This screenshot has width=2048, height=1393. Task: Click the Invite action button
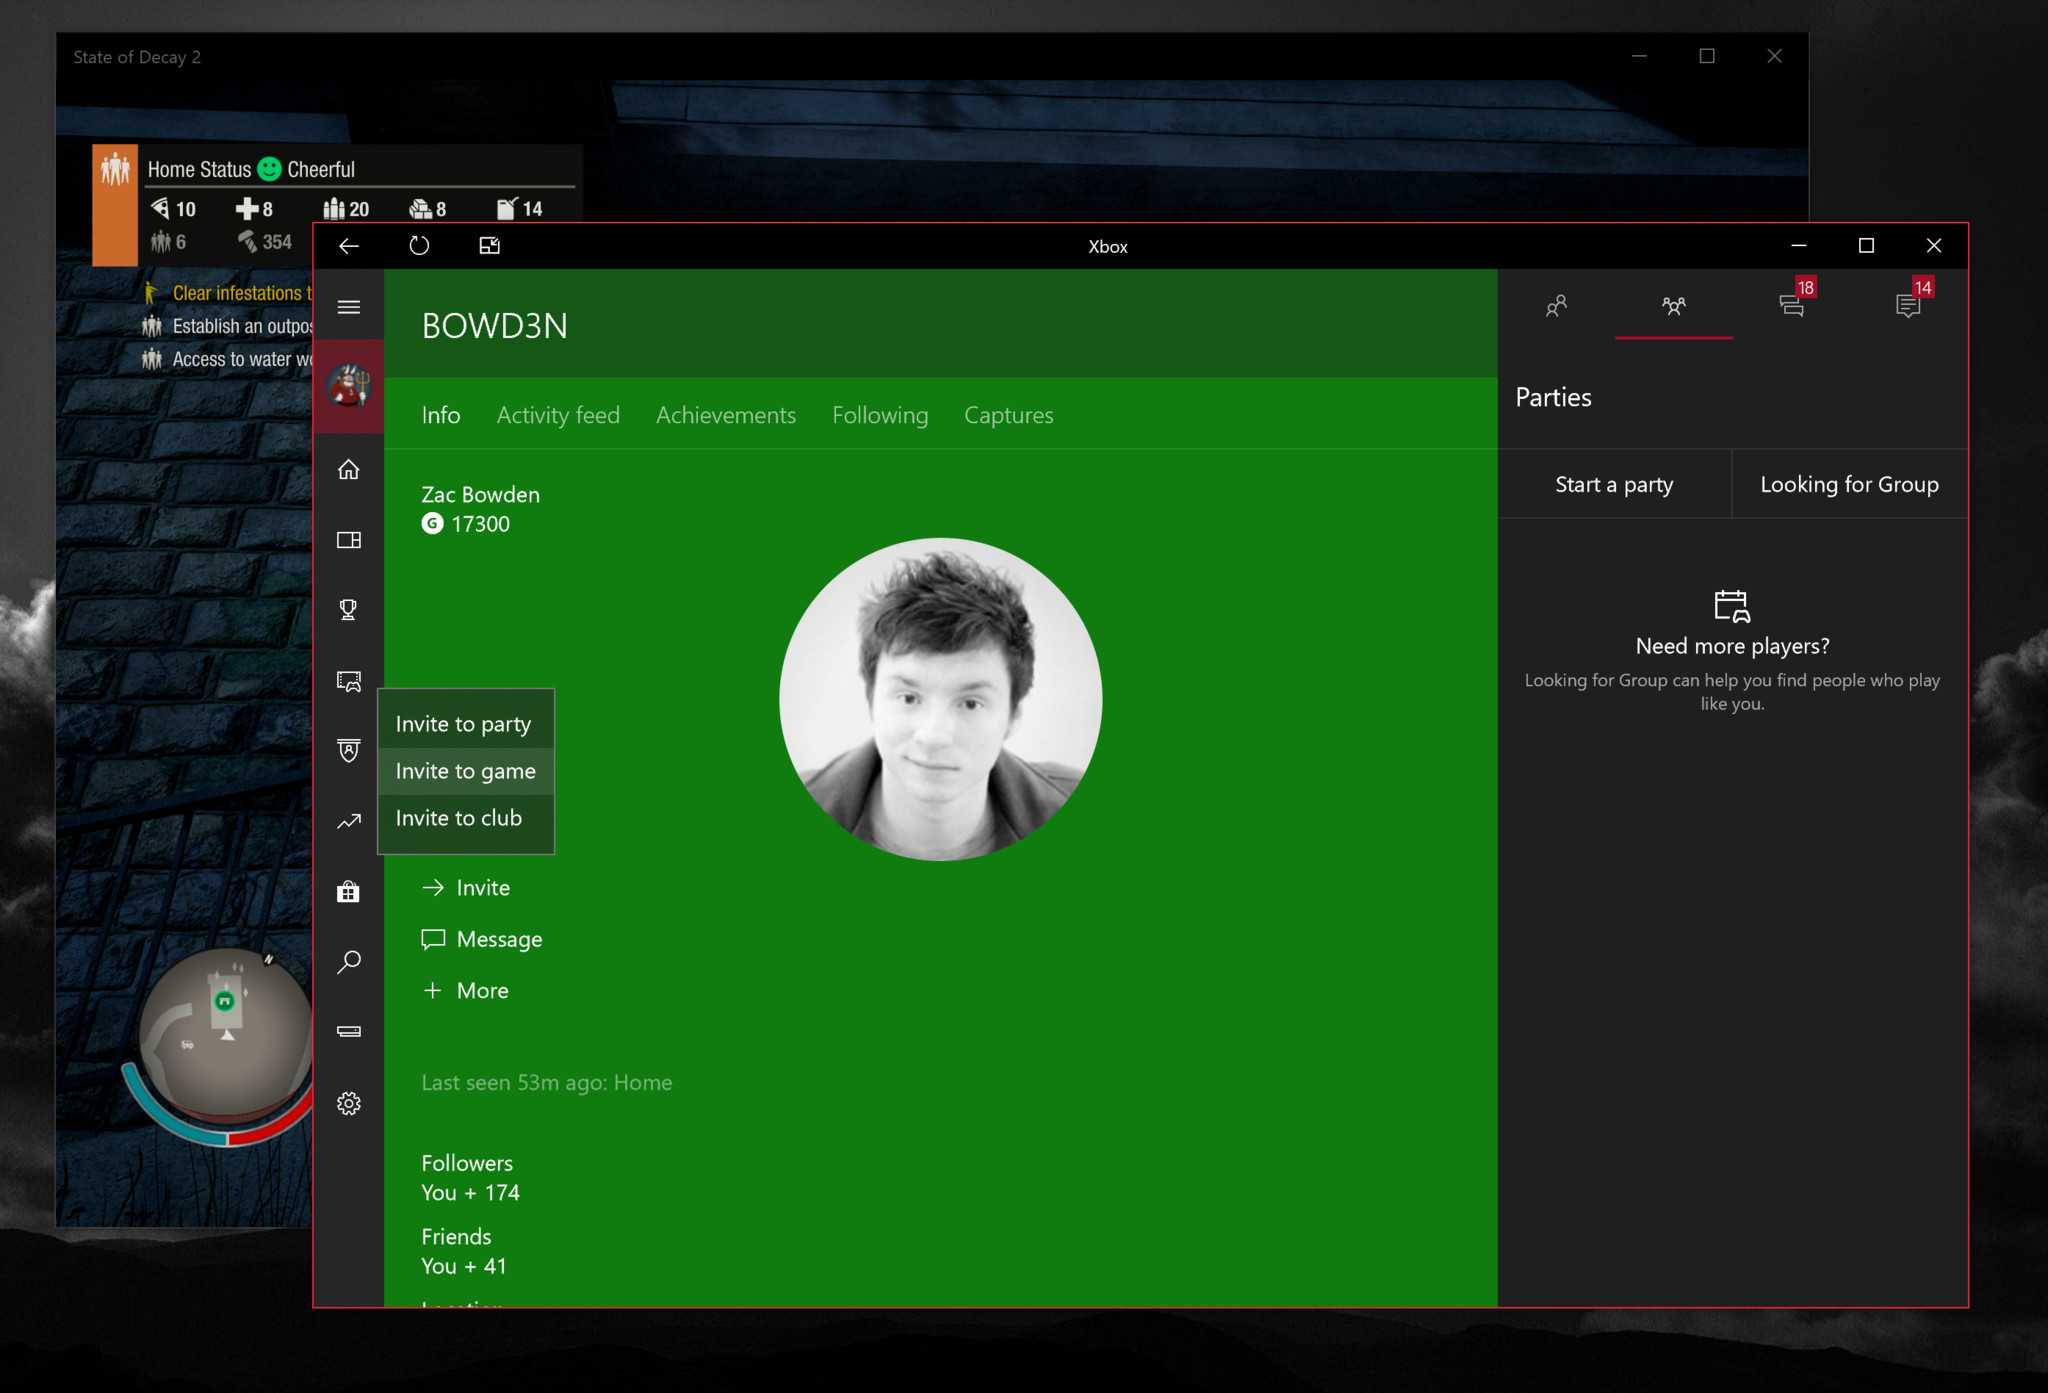pos(466,888)
